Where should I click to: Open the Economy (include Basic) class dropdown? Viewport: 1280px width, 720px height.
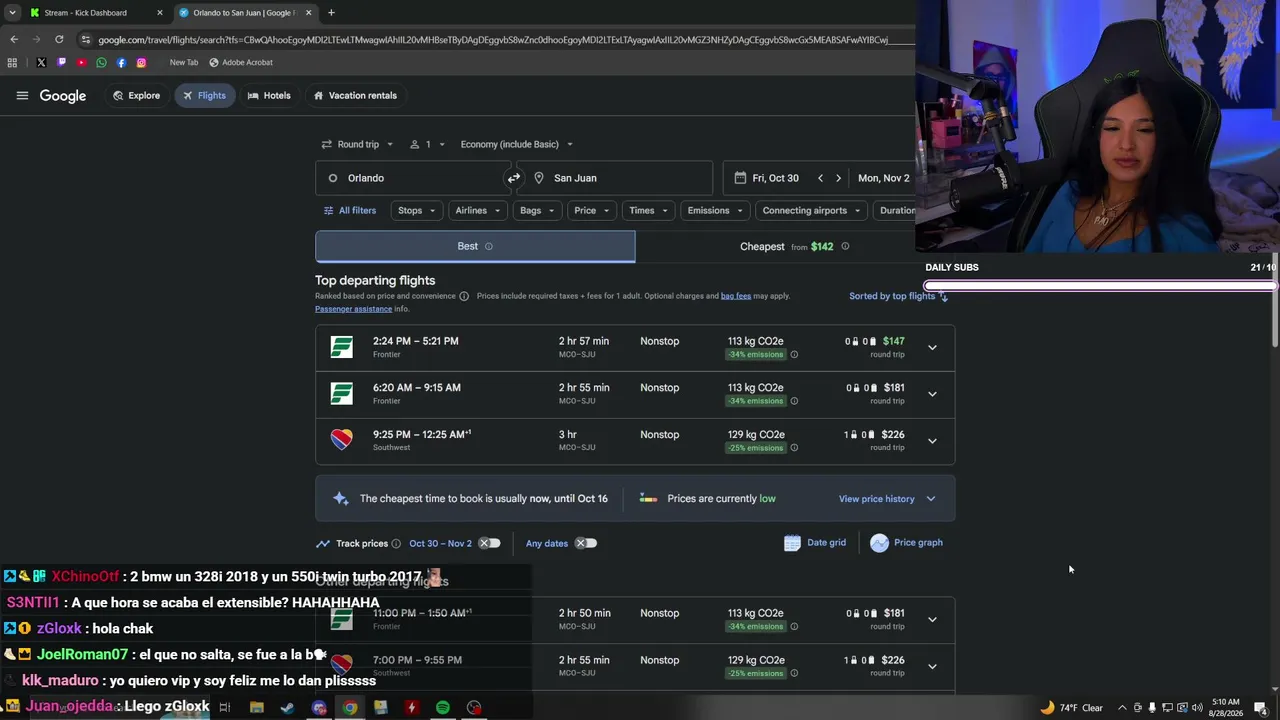517,145
